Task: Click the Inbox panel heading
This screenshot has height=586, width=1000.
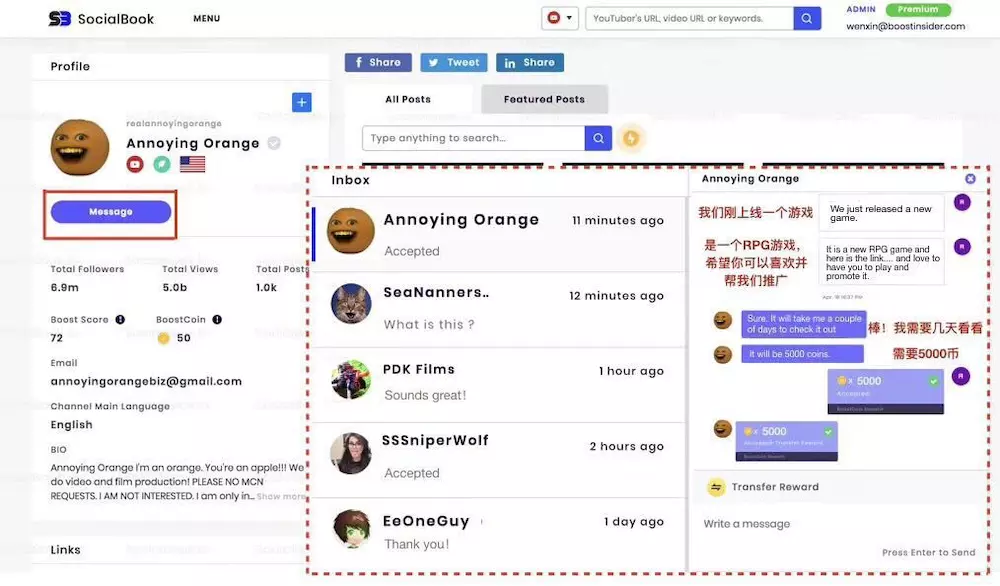Action: click(x=350, y=180)
